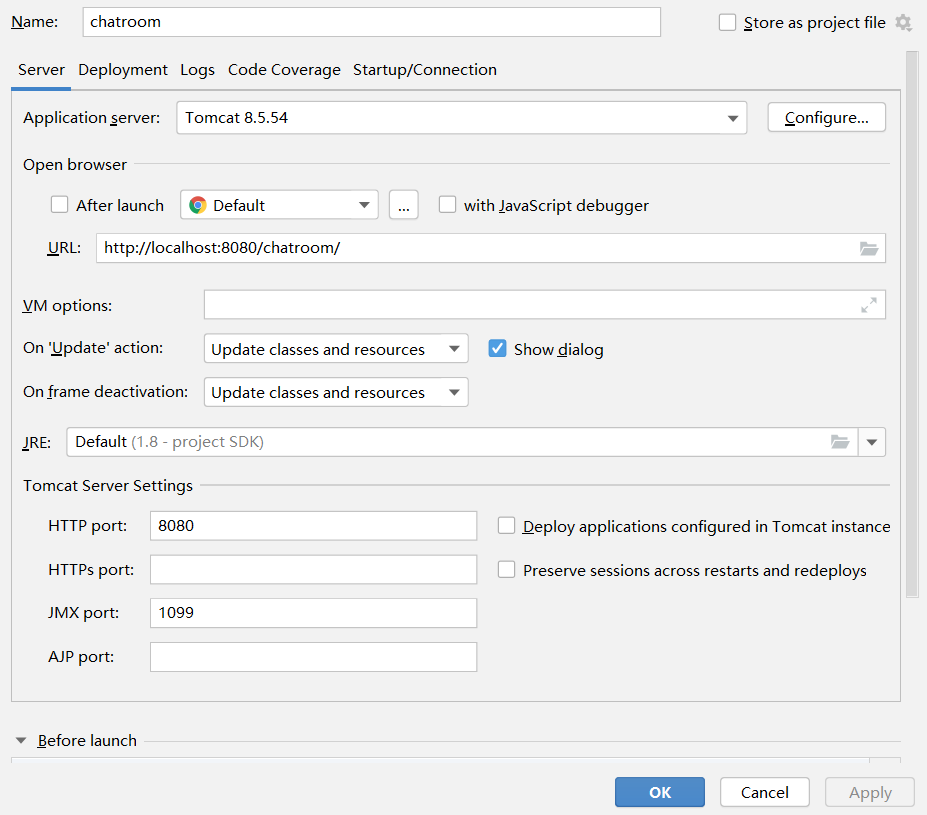Click the Chrome icon in the browser selector

199,205
